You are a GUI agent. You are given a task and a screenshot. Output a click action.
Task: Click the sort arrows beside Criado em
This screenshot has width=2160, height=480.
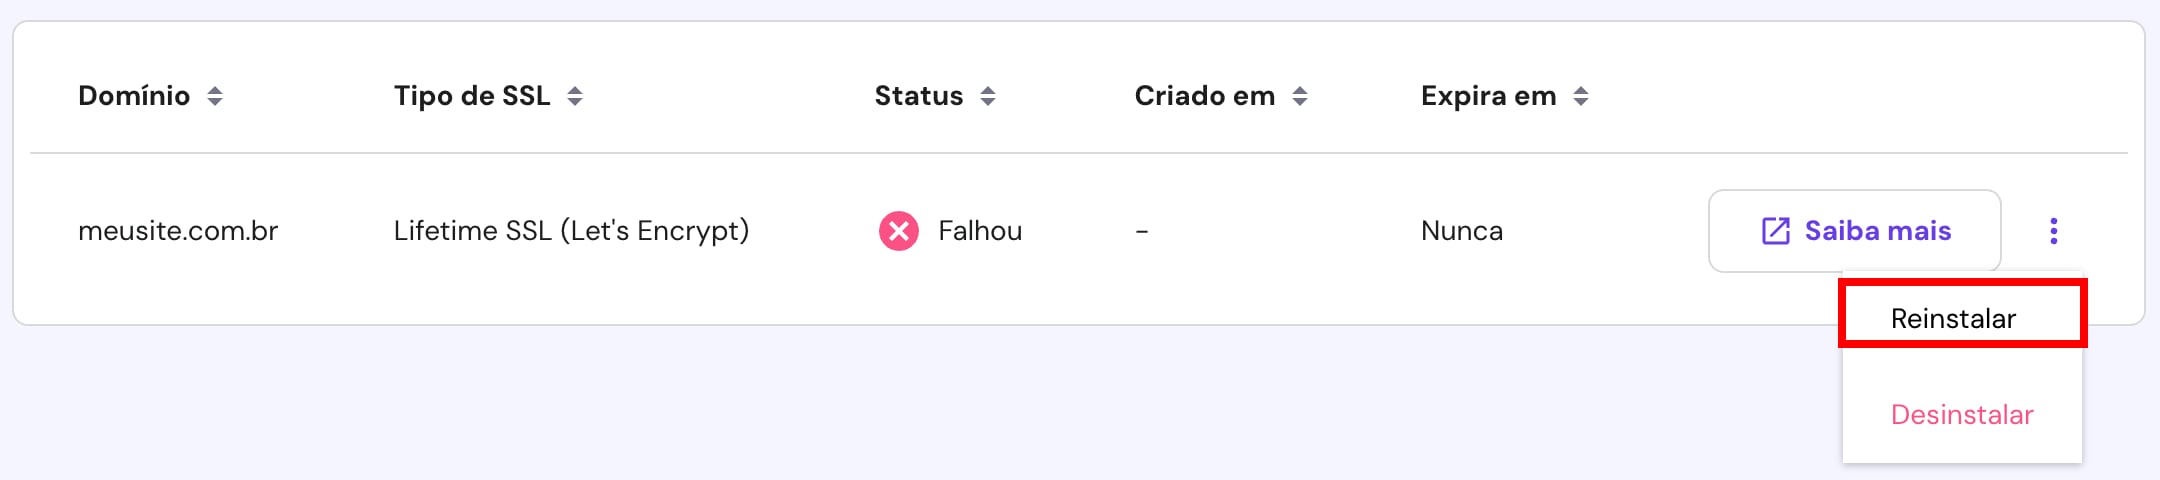pyautogui.click(x=1300, y=96)
